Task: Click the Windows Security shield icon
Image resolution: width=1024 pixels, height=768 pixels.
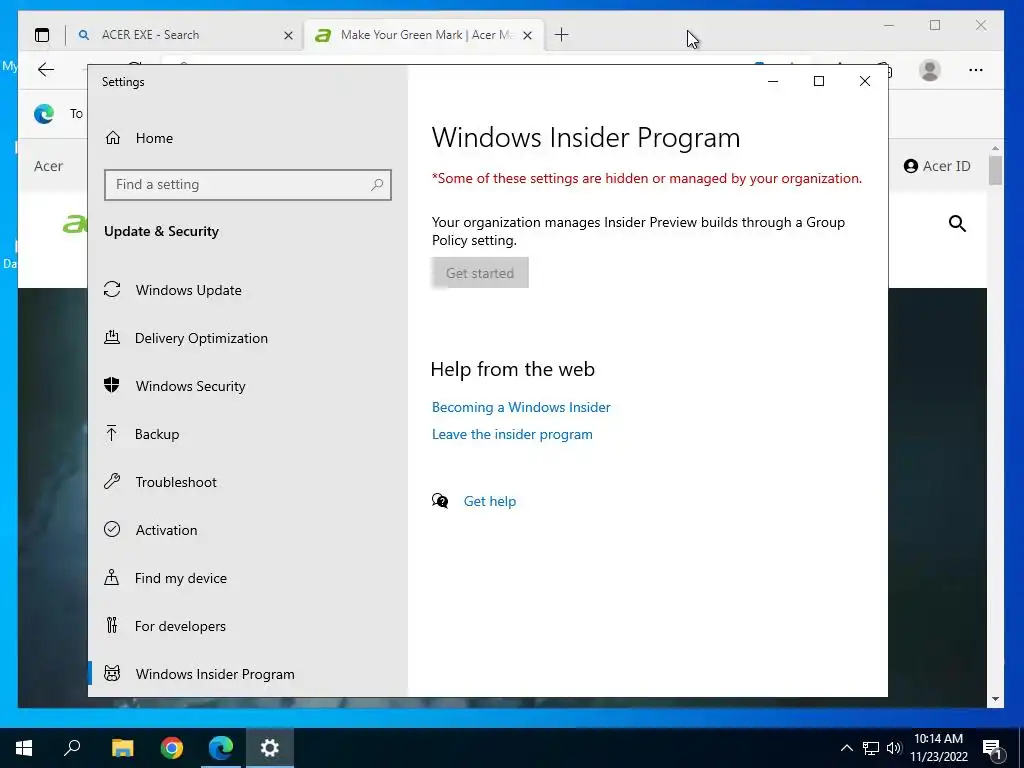Action: [112, 385]
